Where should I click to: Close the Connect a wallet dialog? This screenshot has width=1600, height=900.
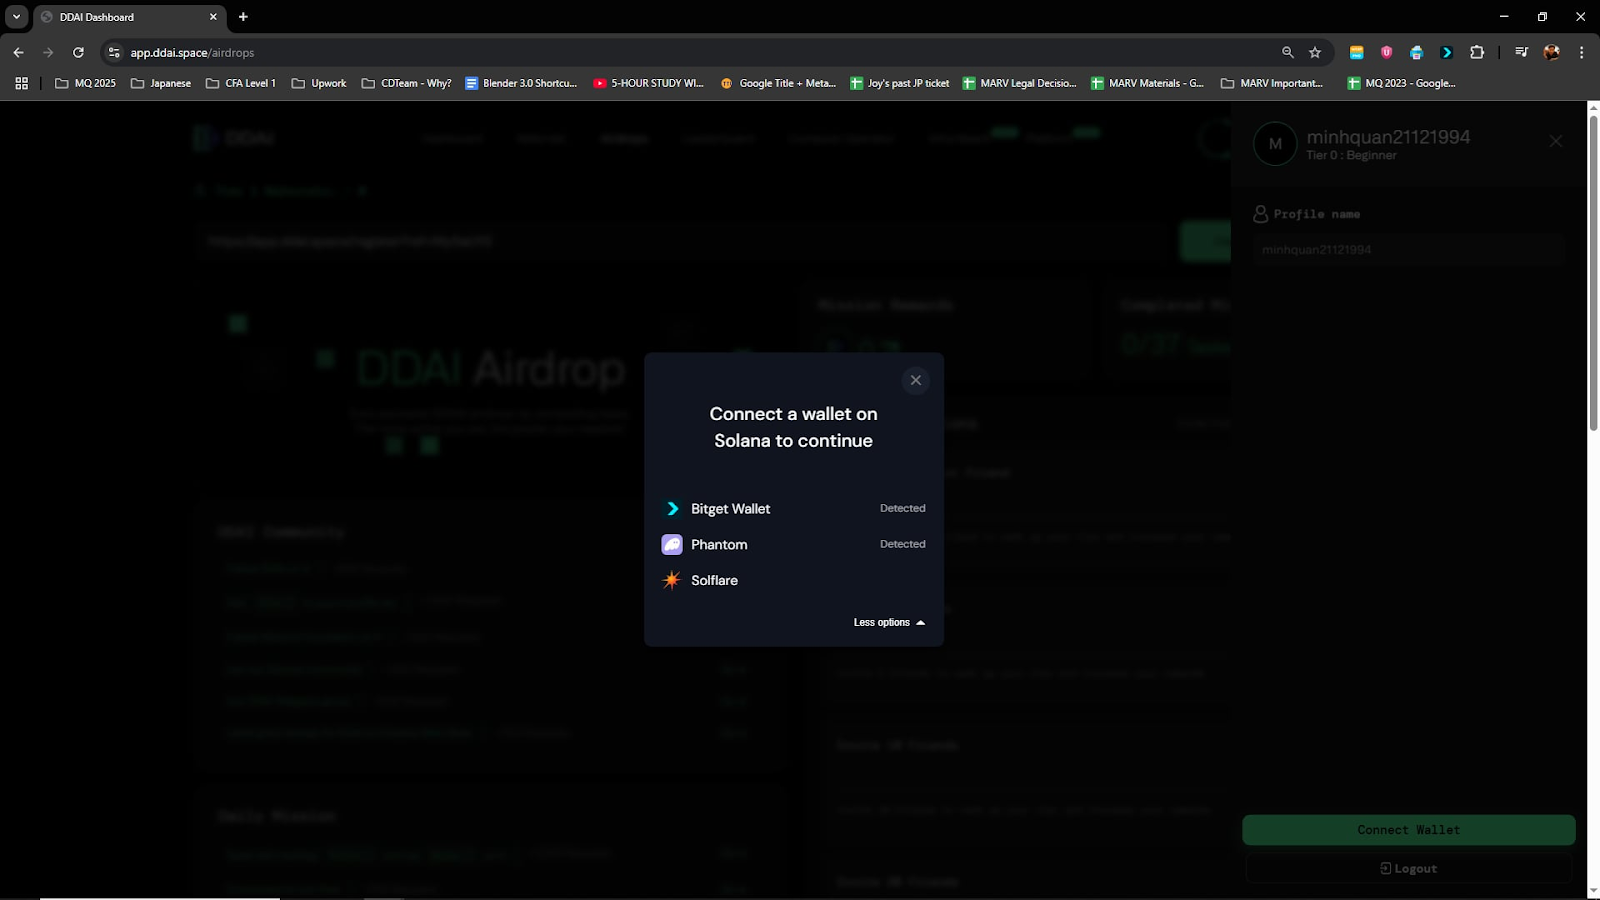coord(915,380)
